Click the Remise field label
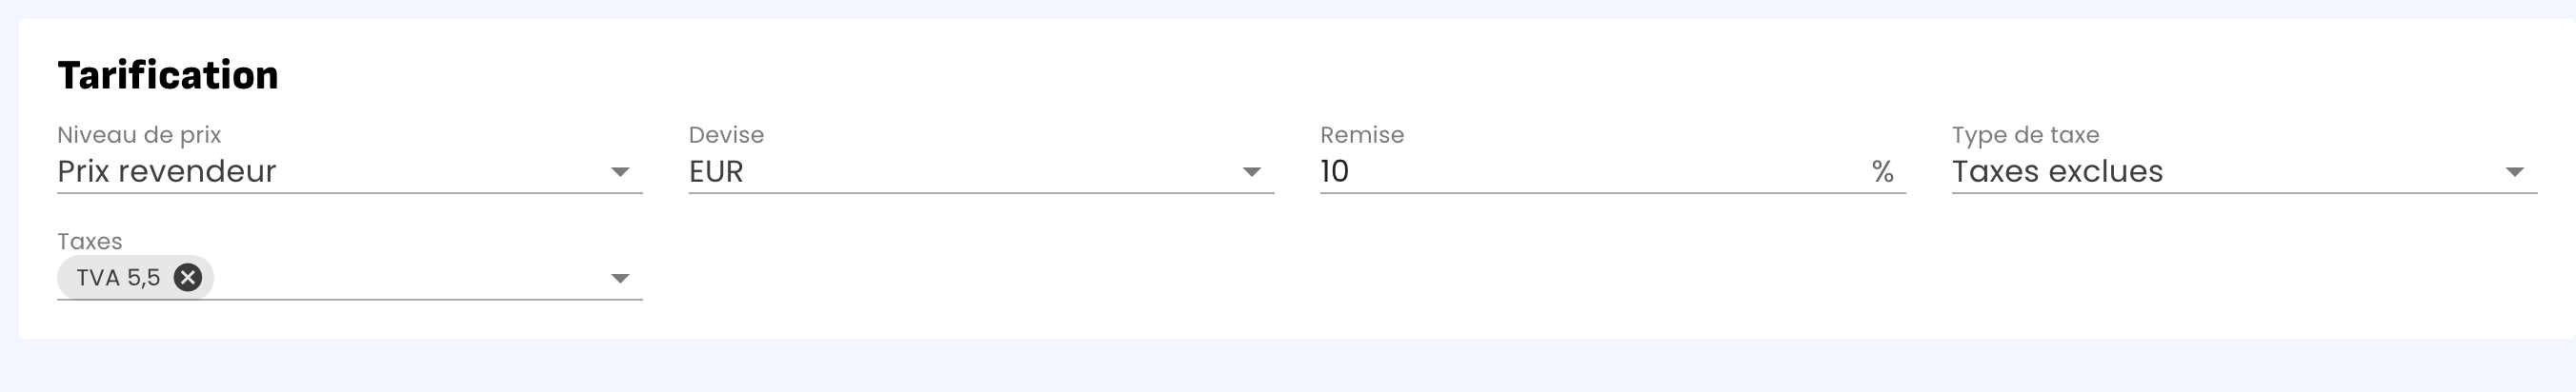The height and width of the screenshot is (392, 2576). point(1362,135)
